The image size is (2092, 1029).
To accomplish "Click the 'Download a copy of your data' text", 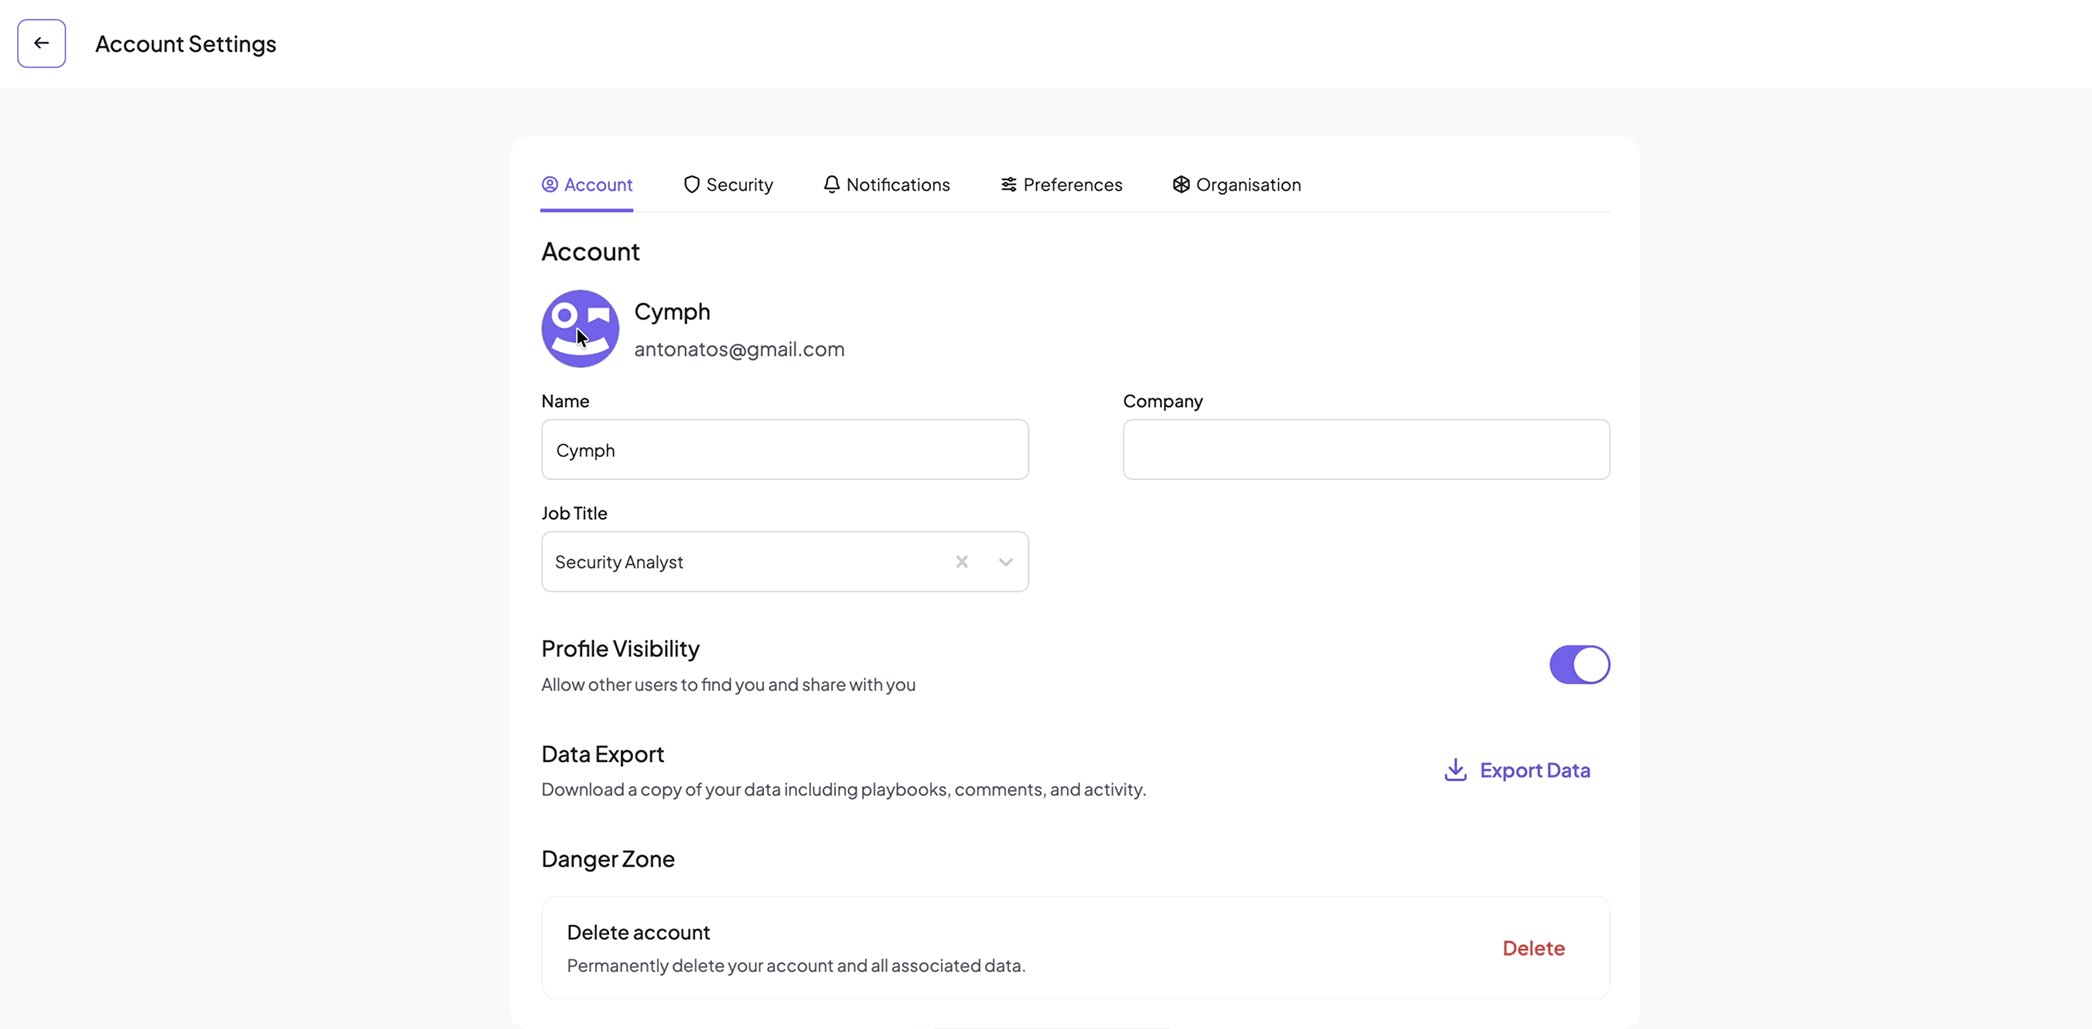I will [x=843, y=789].
